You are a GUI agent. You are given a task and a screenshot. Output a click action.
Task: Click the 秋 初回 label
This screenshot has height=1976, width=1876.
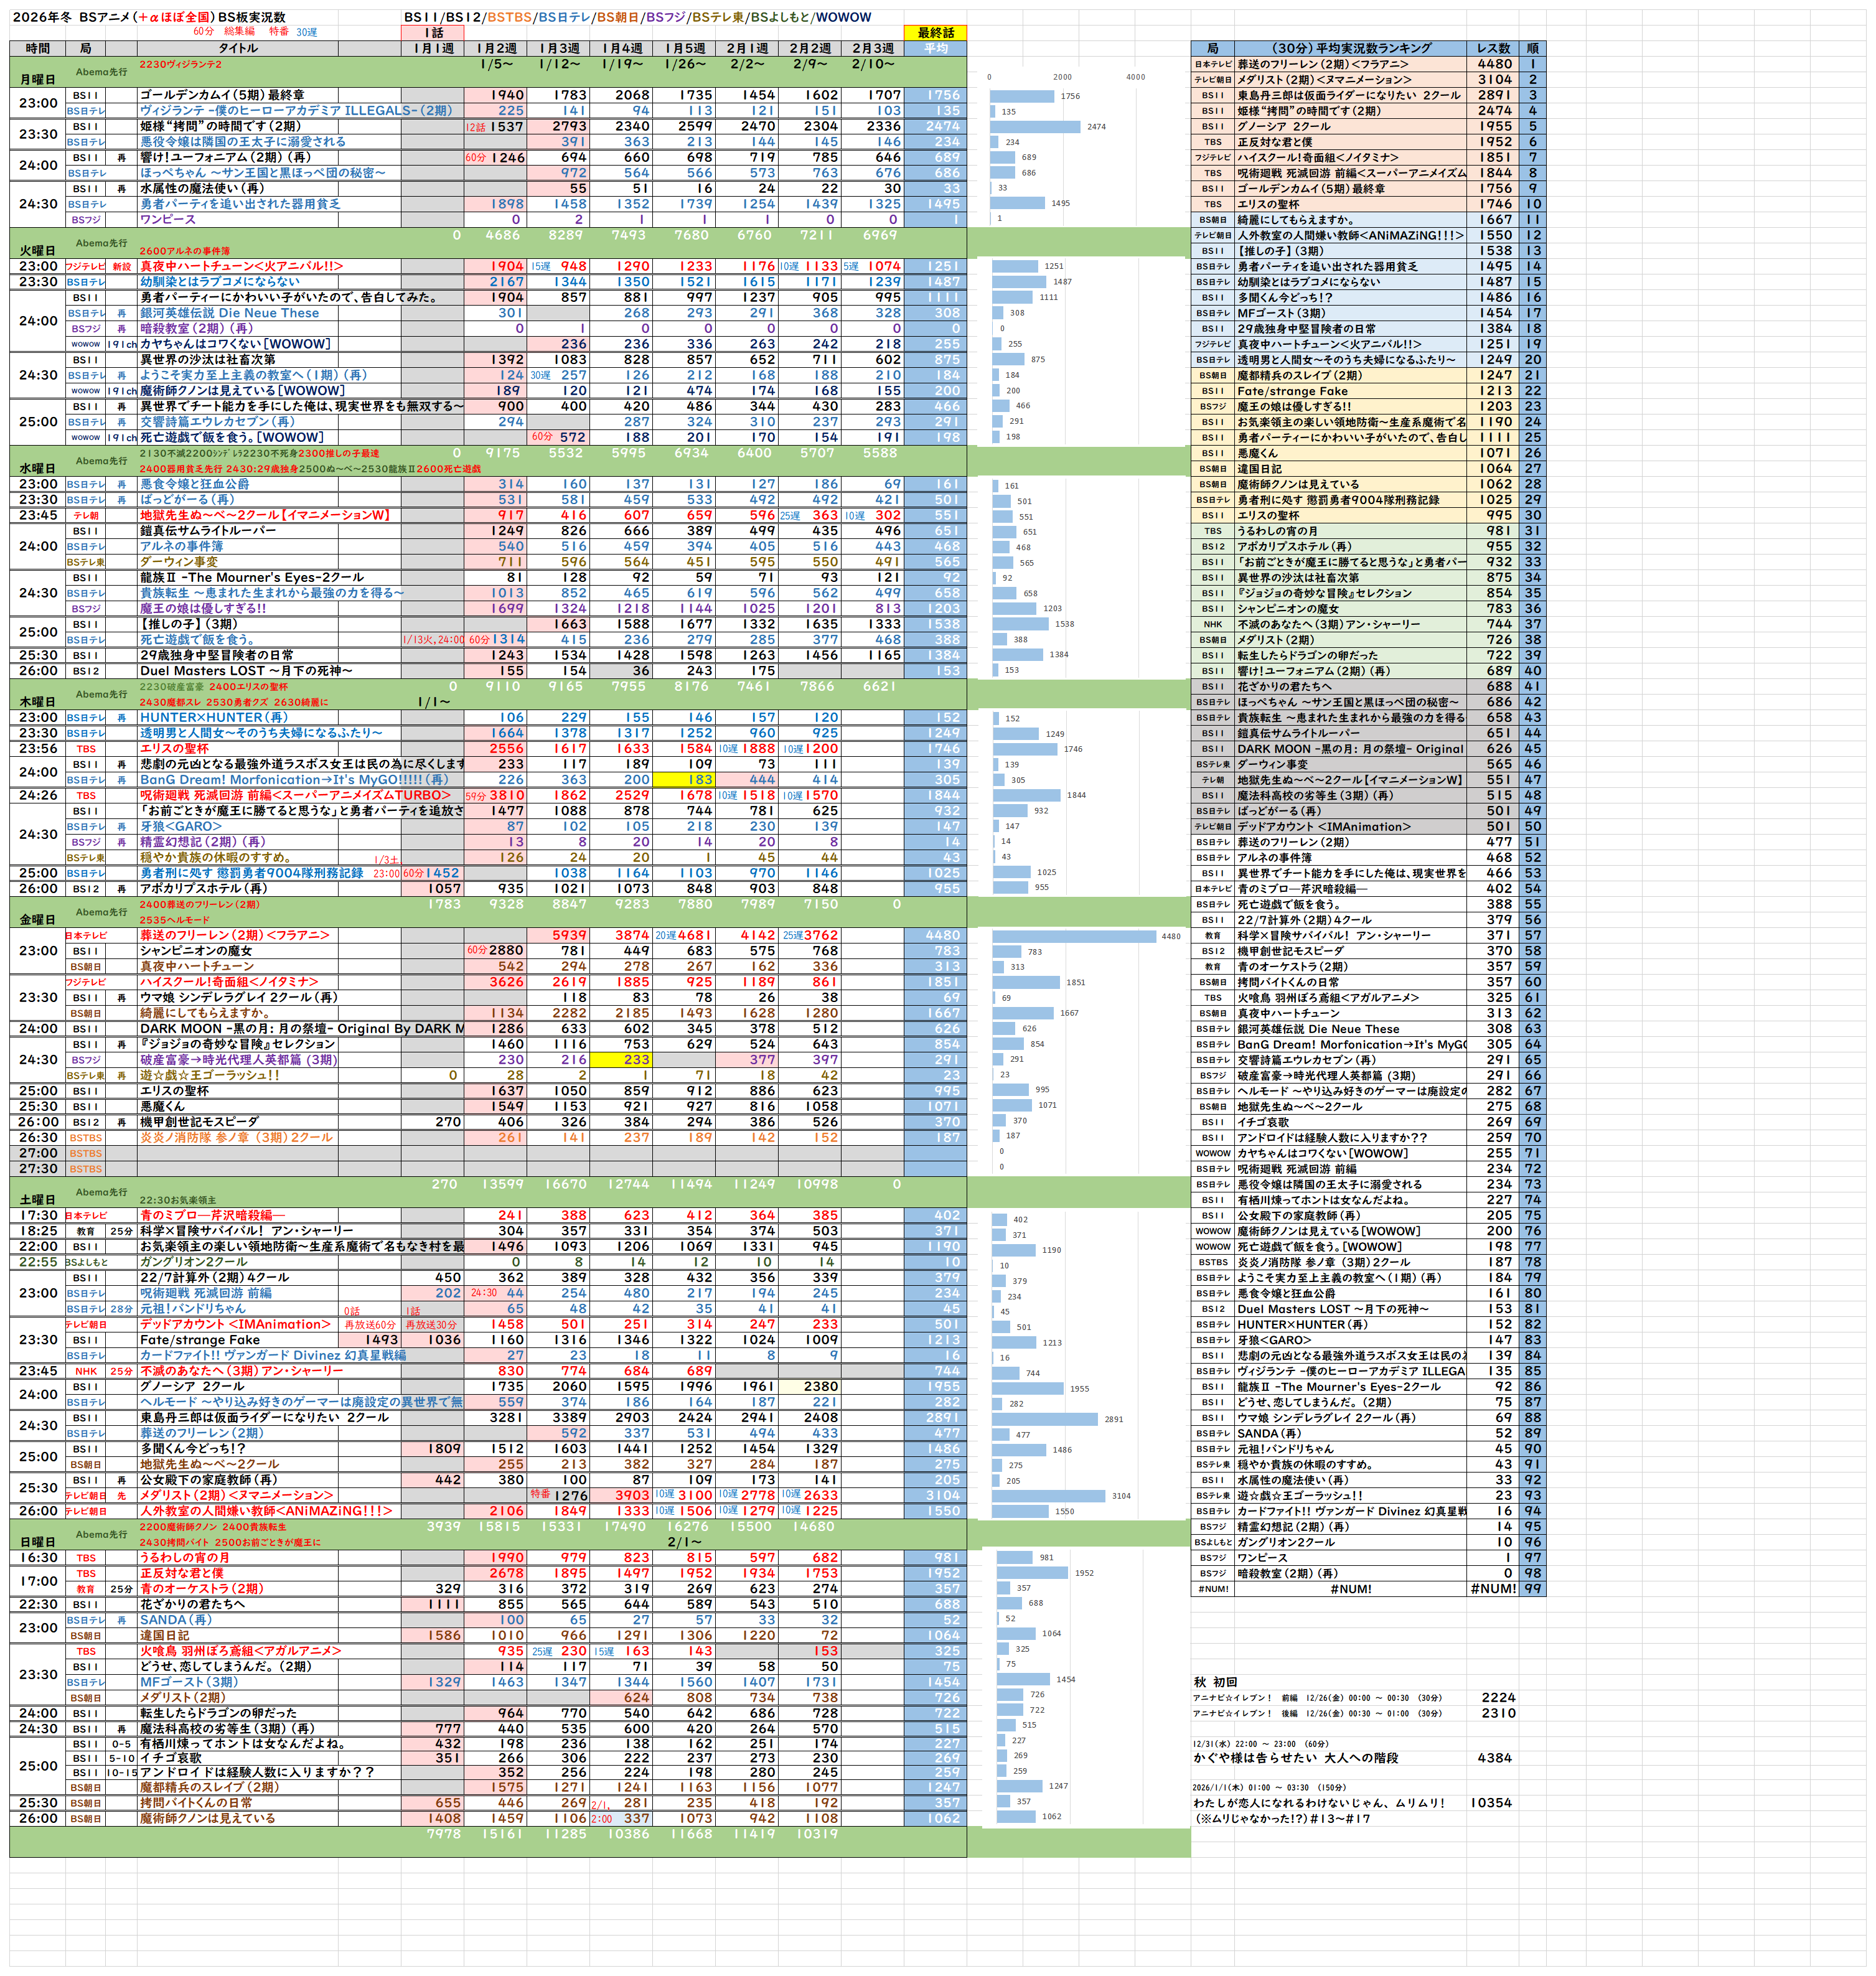pos(1215,1682)
